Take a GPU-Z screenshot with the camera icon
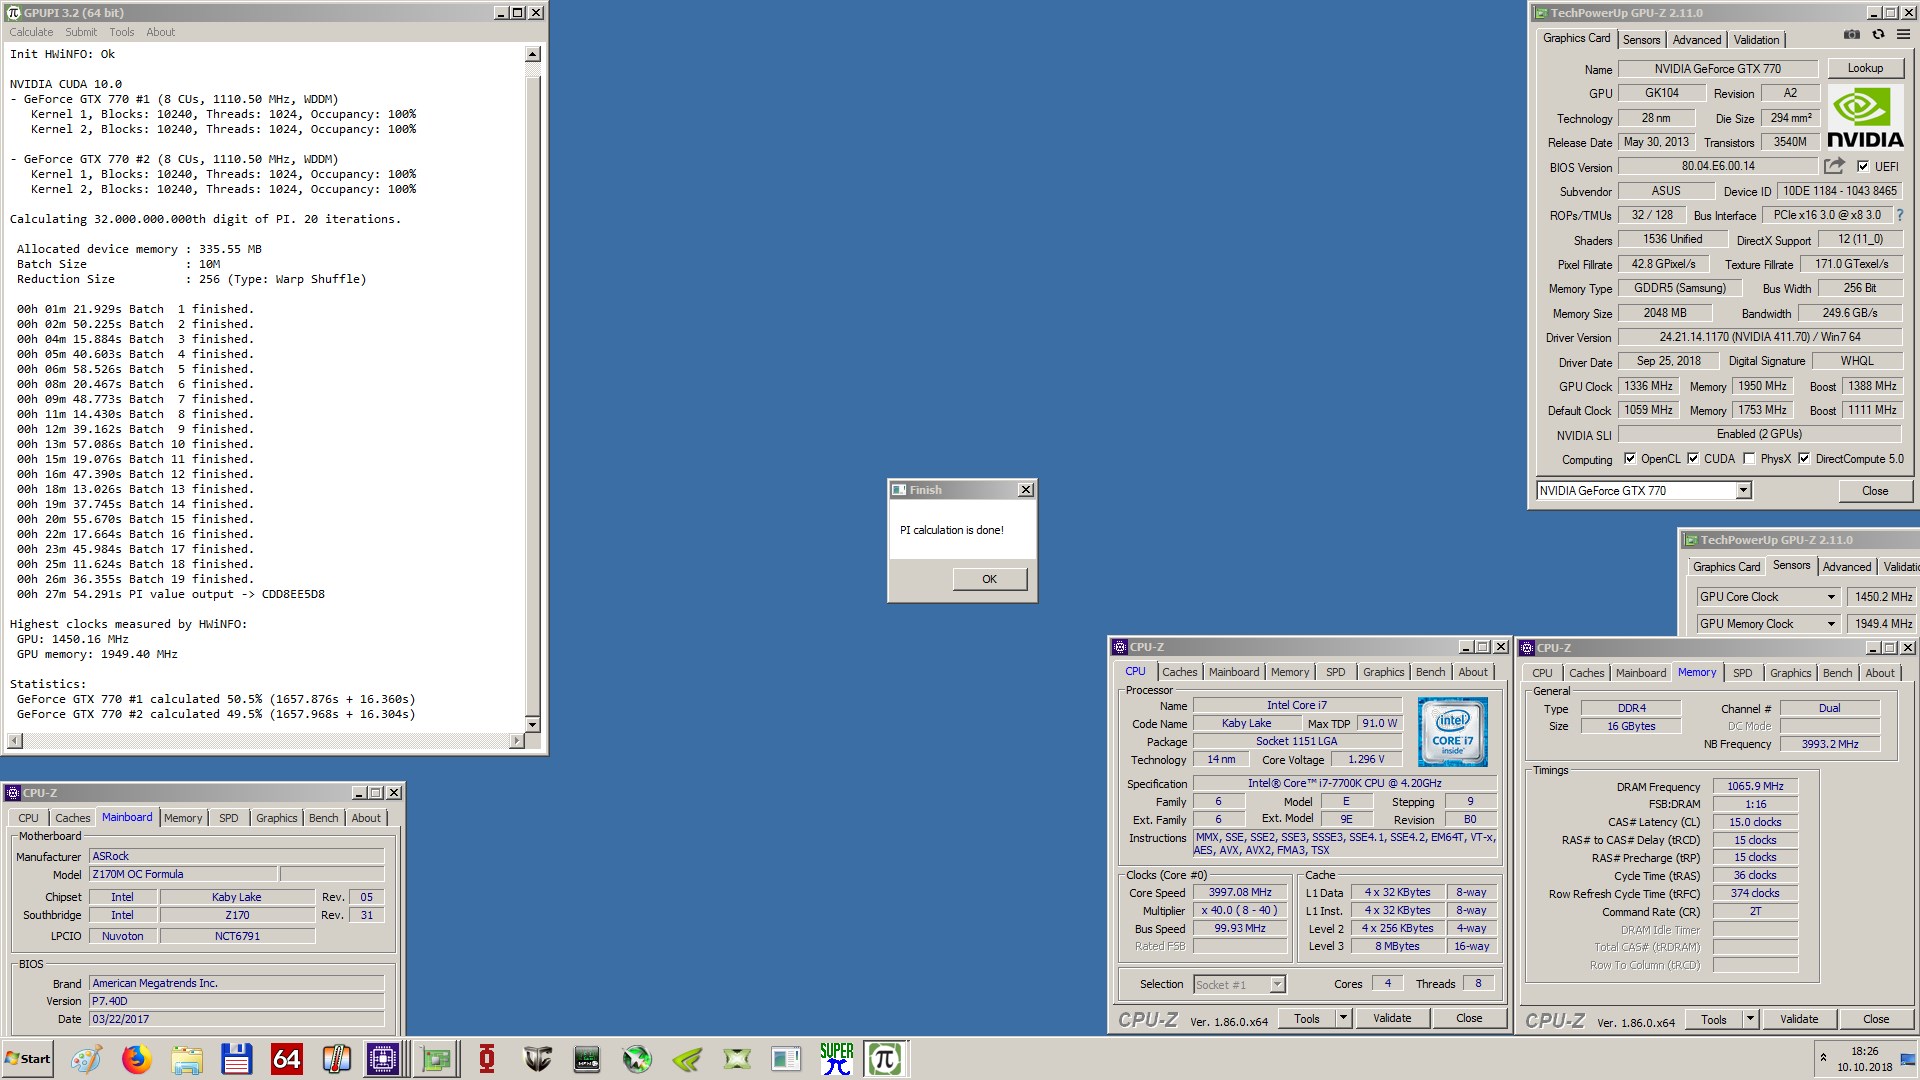The width and height of the screenshot is (1920, 1080). pos(1852,34)
